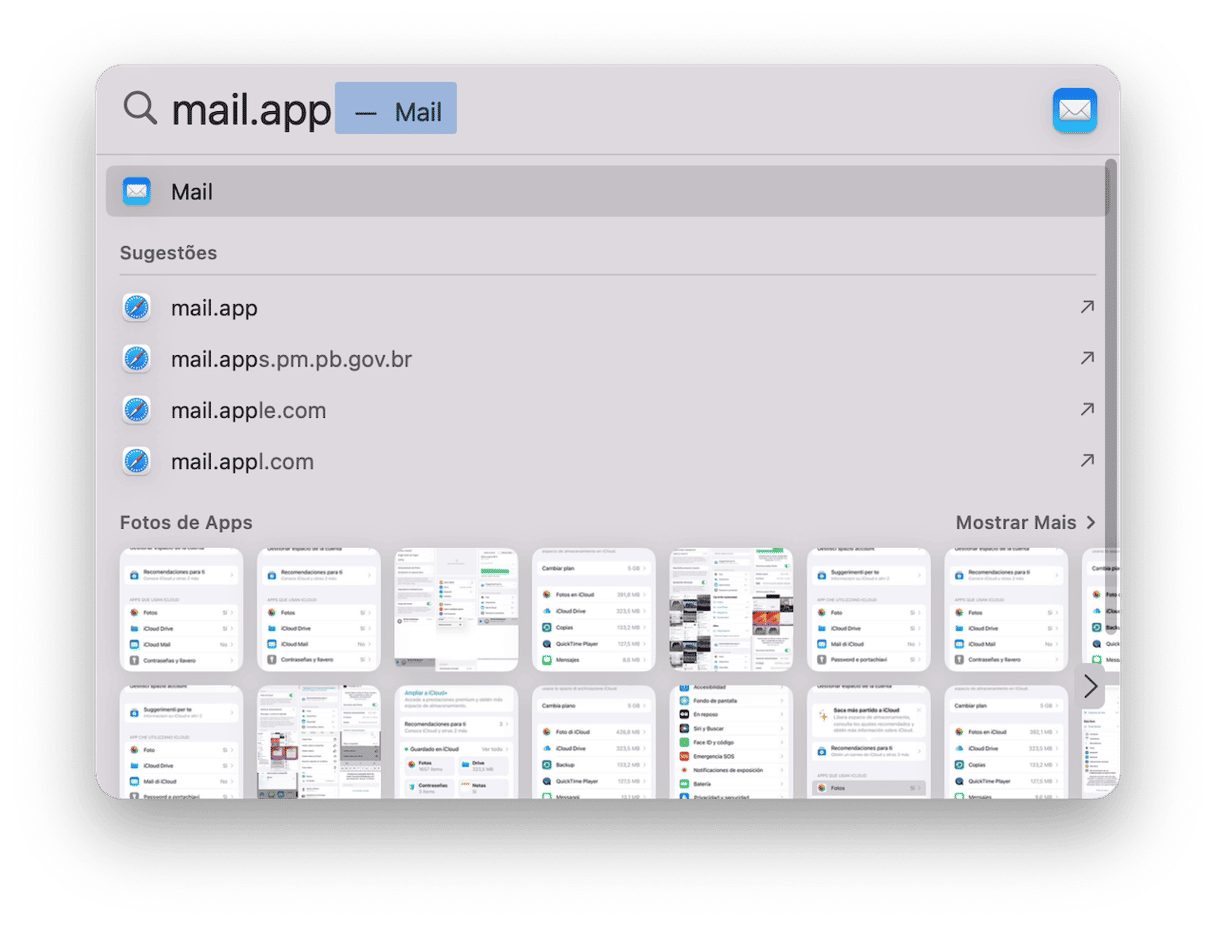Click the Safari icon beside mail.apps.pm.pb.gov.br
The width and height of the screenshot is (1216, 925).
136,359
